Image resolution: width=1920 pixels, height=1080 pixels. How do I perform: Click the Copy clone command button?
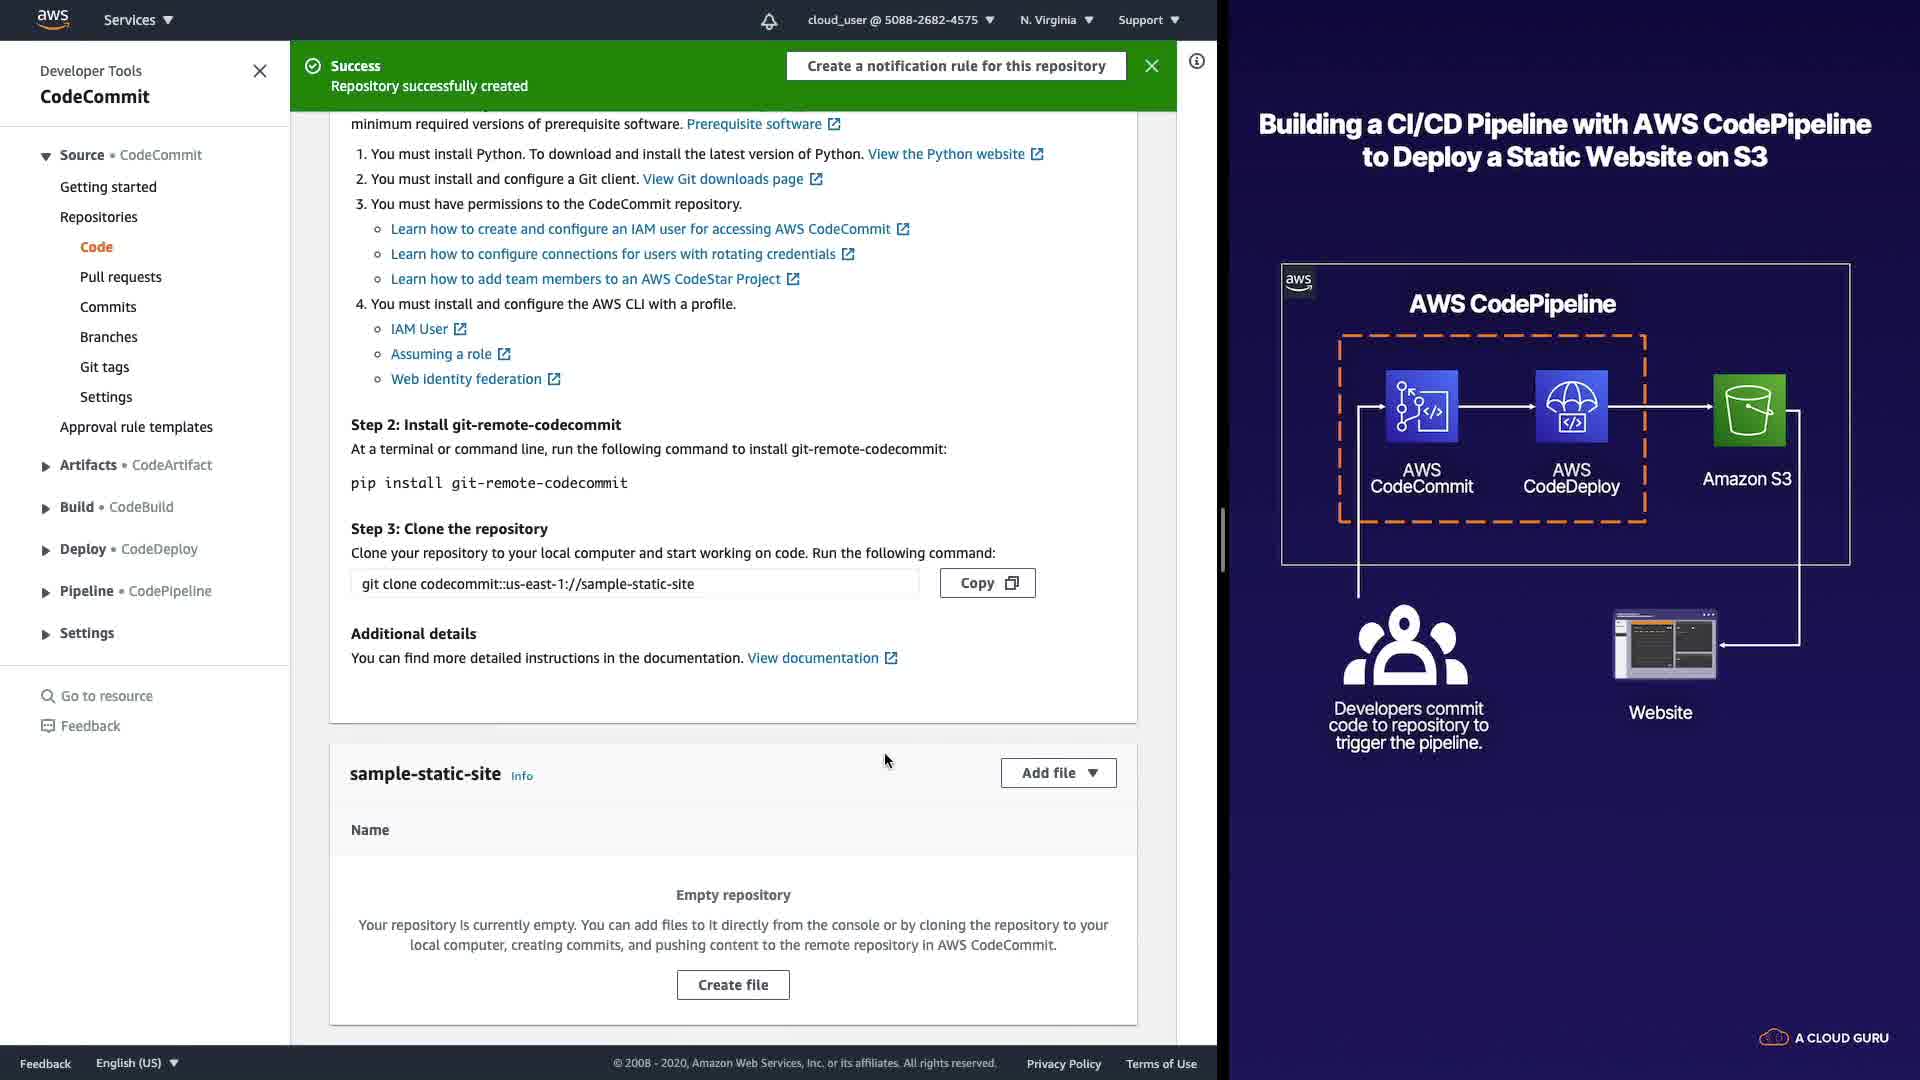(x=987, y=583)
